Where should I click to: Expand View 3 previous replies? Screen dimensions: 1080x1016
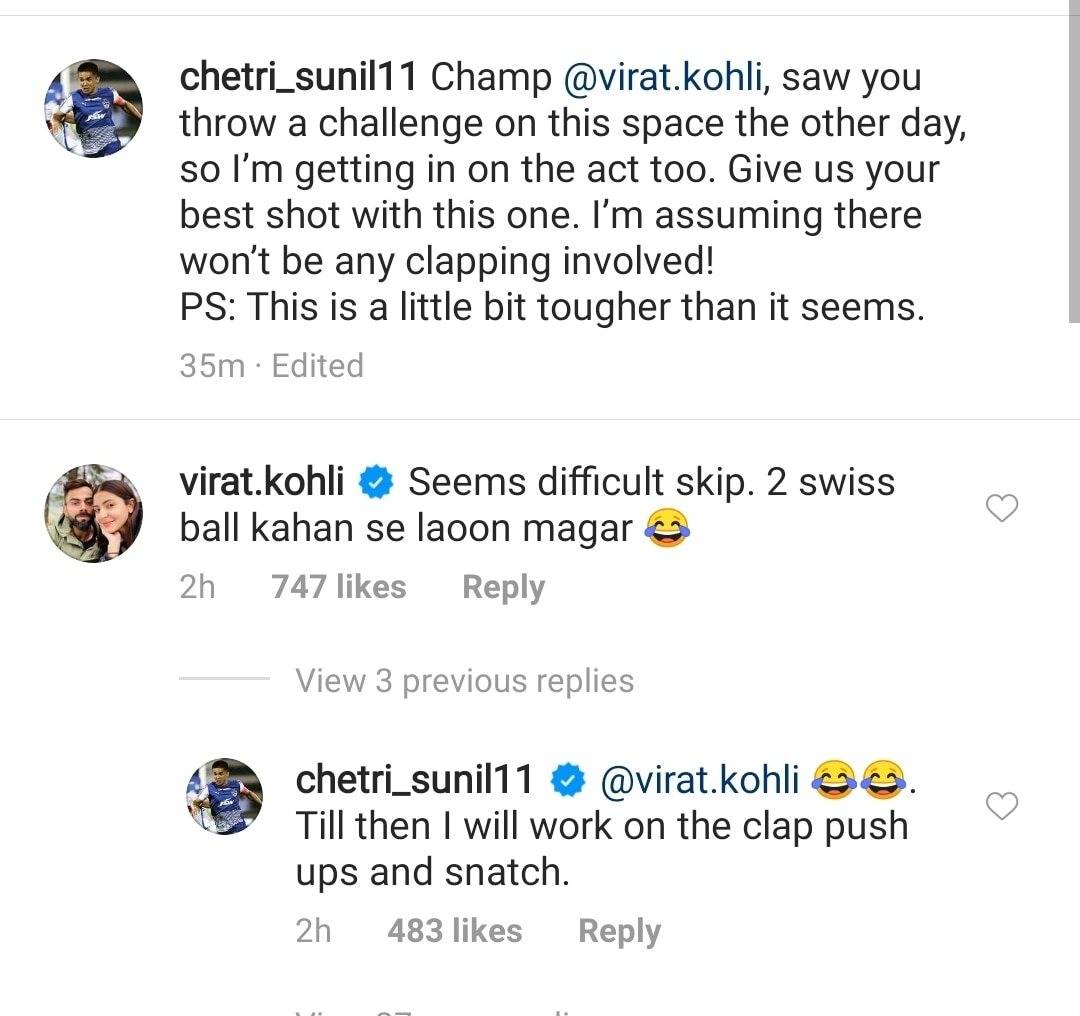click(464, 681)
